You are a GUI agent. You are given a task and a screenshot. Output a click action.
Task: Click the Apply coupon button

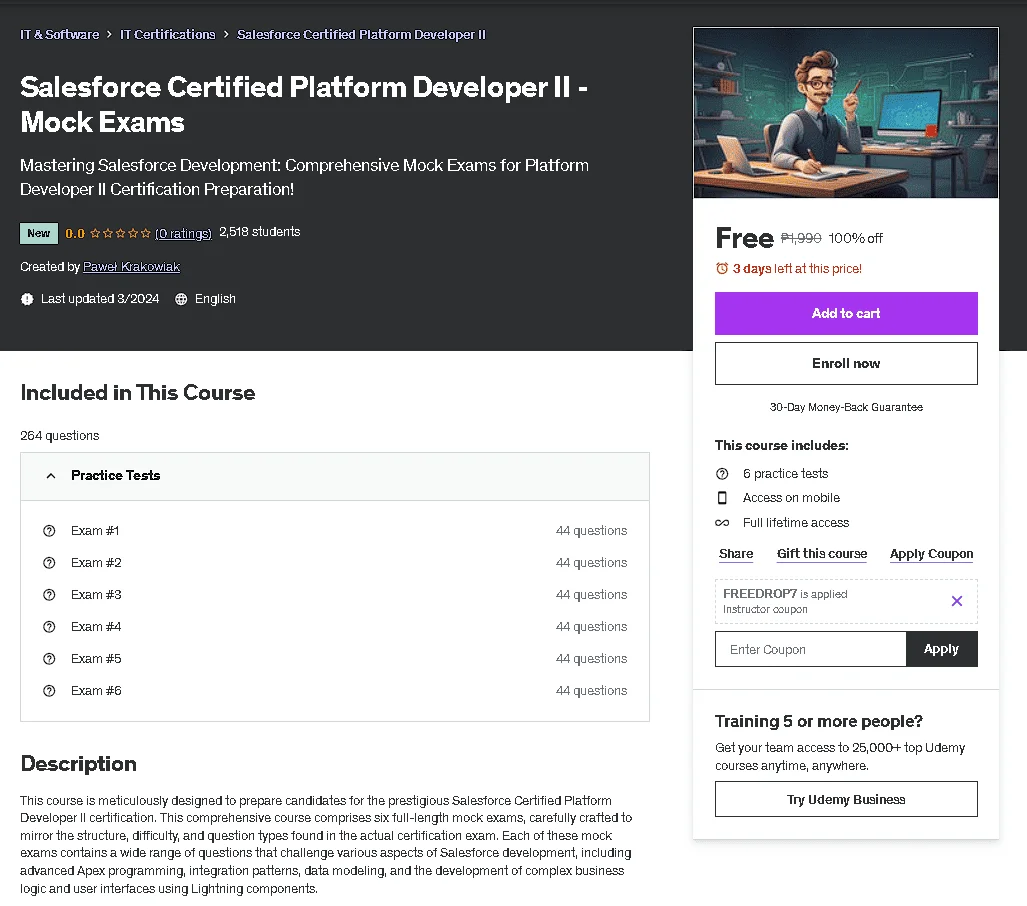941,649
